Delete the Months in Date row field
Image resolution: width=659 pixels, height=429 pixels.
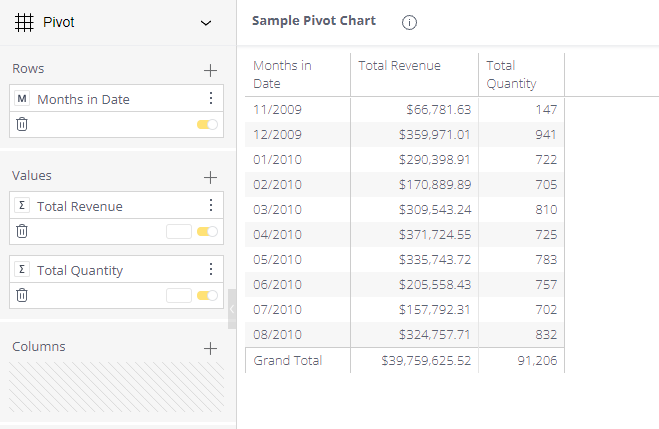pyautogui.click(x=22, y=124)
